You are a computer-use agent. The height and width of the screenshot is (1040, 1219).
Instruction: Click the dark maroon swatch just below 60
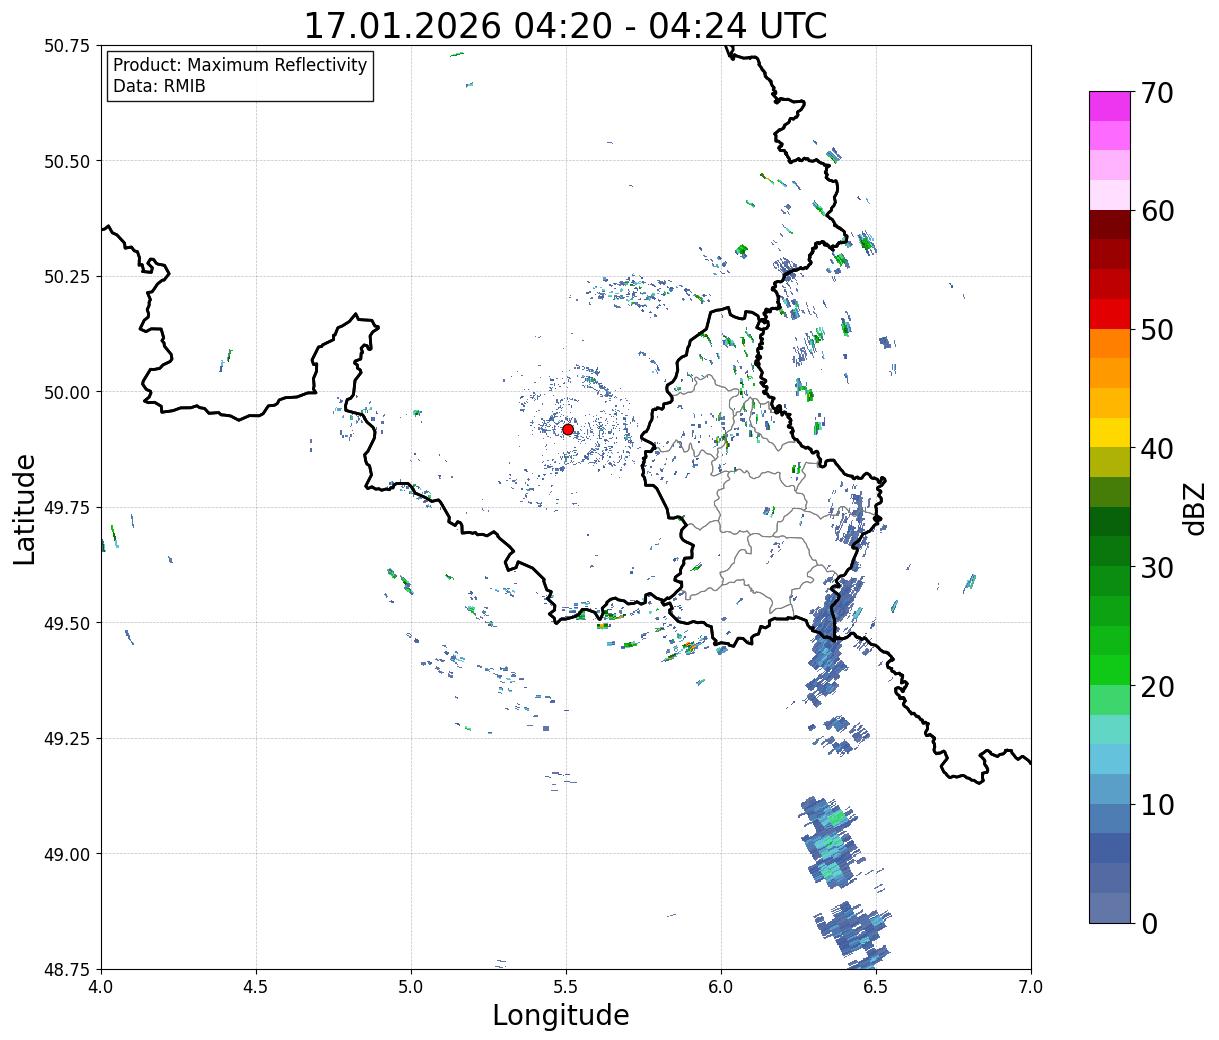[x=1110, y=225]
